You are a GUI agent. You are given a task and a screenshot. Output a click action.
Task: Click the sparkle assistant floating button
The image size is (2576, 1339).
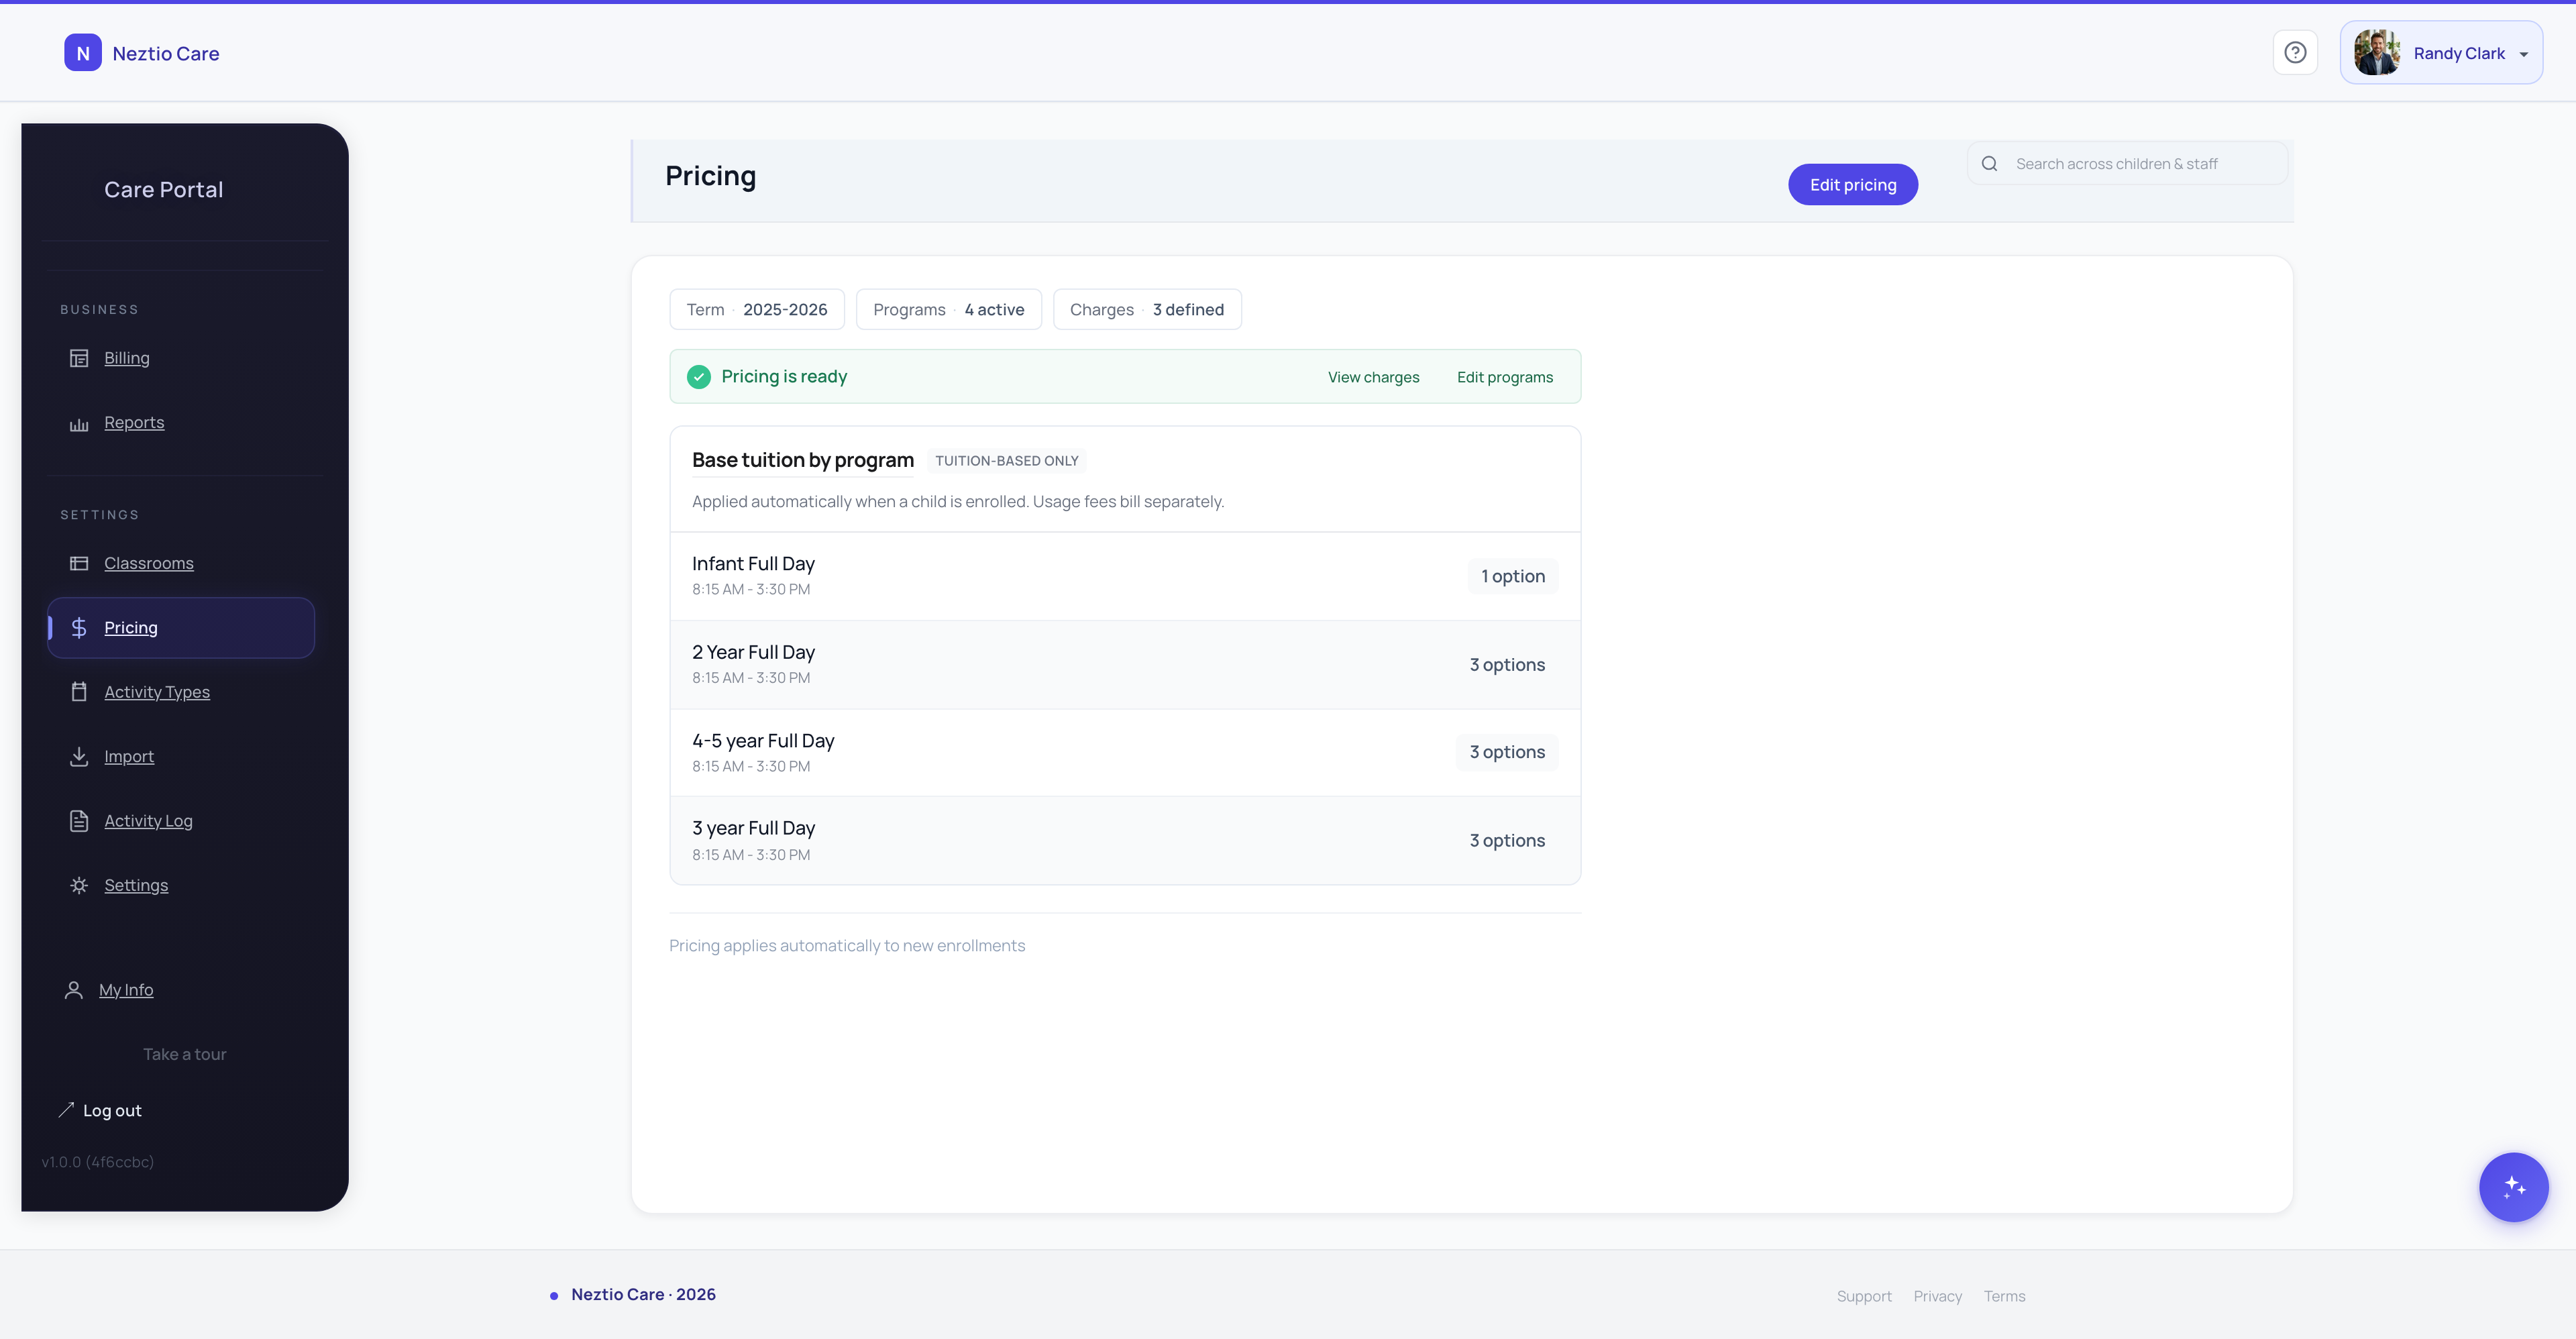pos(2513,1187)
